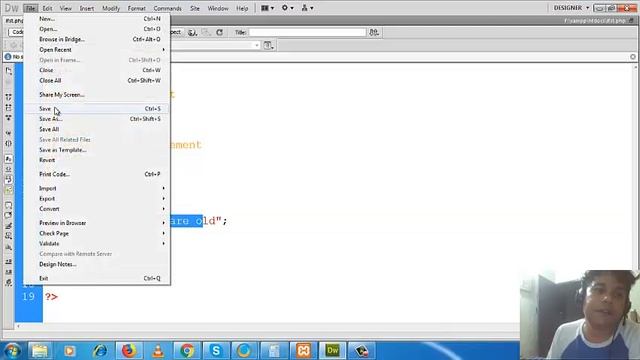Open the Edit menu

pos(47,8)
